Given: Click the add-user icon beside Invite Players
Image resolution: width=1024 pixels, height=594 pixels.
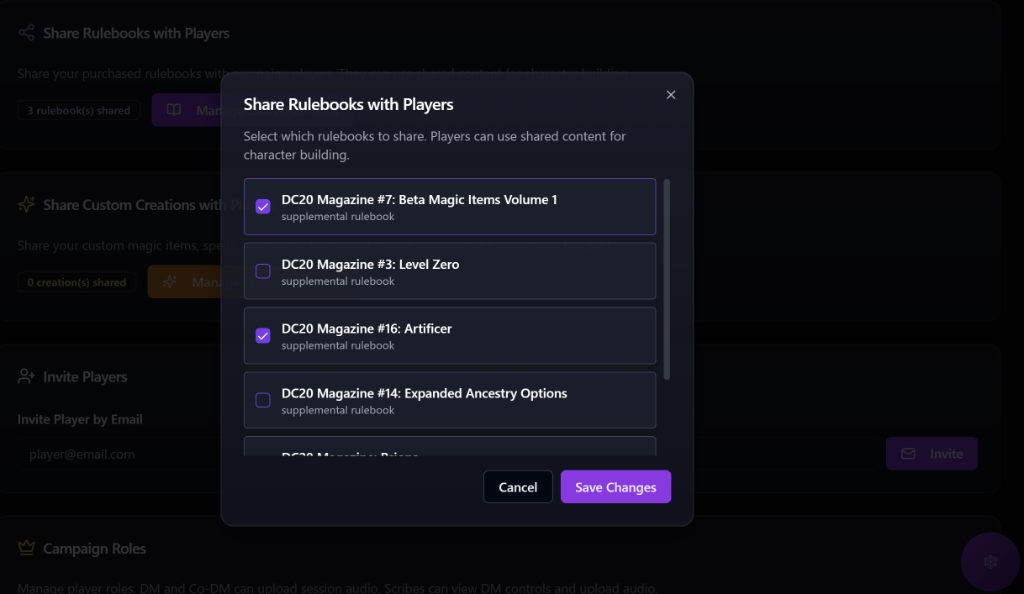Looking at the screenshot, I should pyautogui.click(x=26, y=377).
